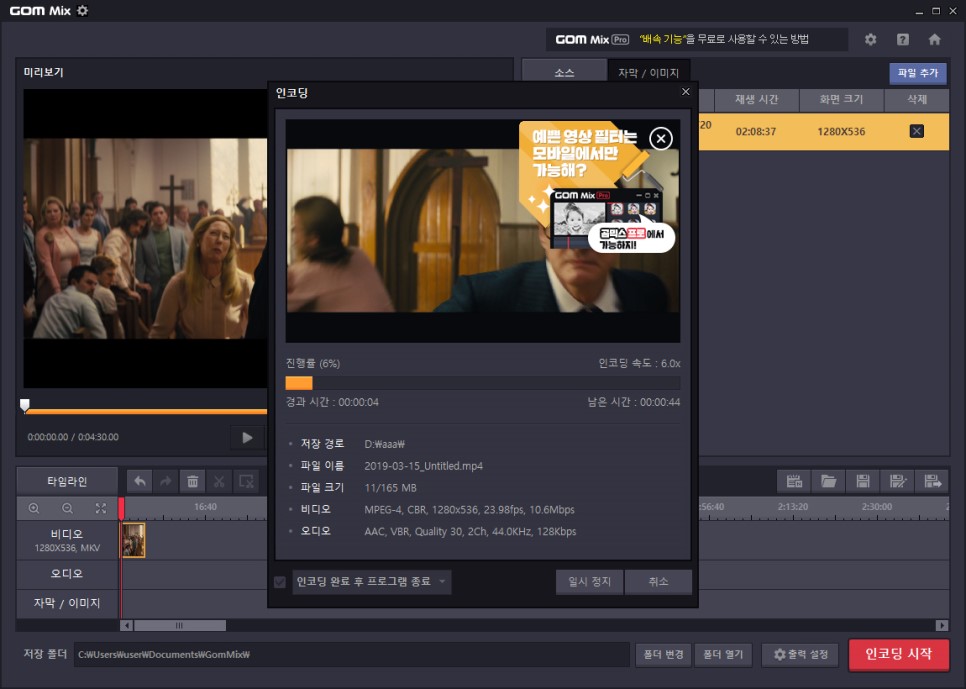Open the after-encoding action dropdown

click(371, 582)
